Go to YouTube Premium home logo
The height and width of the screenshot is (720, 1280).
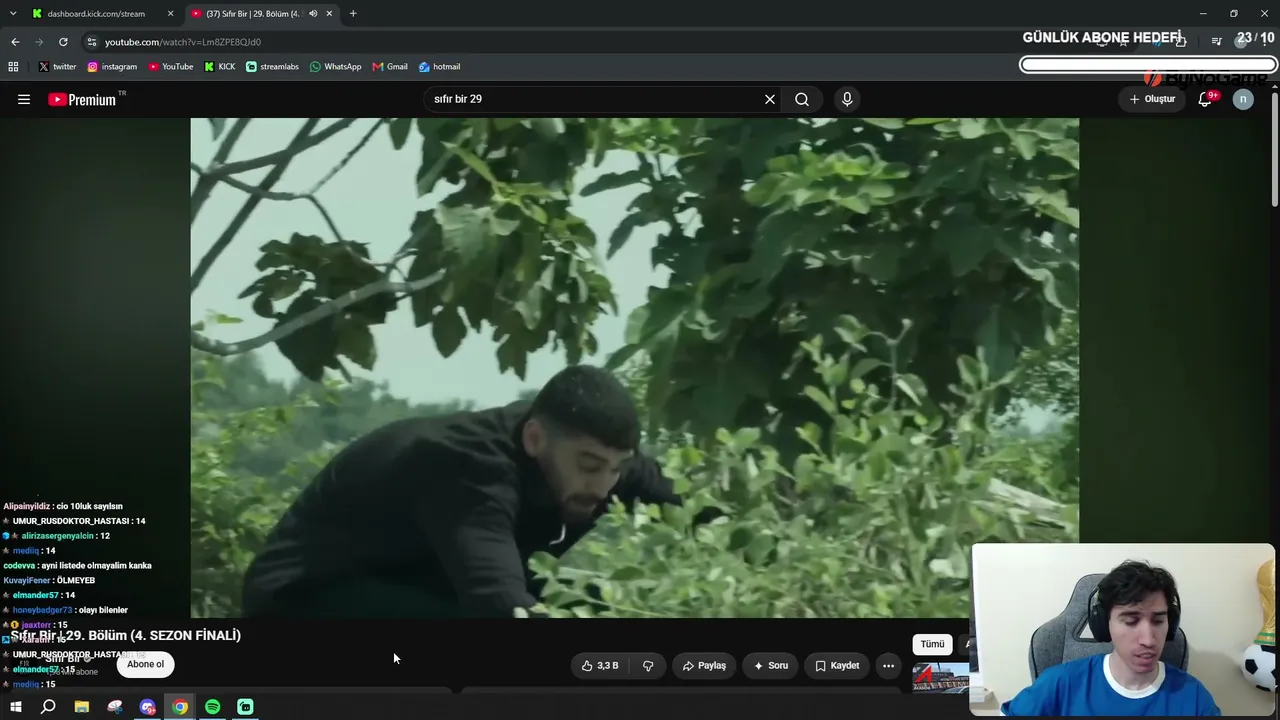(x=82, y=99)
